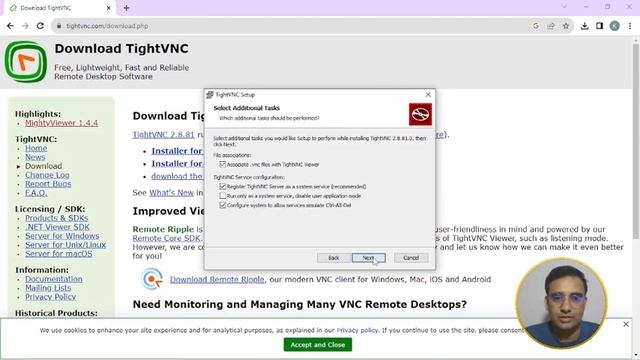Open the Chrome profile avatar

[615, 26]
